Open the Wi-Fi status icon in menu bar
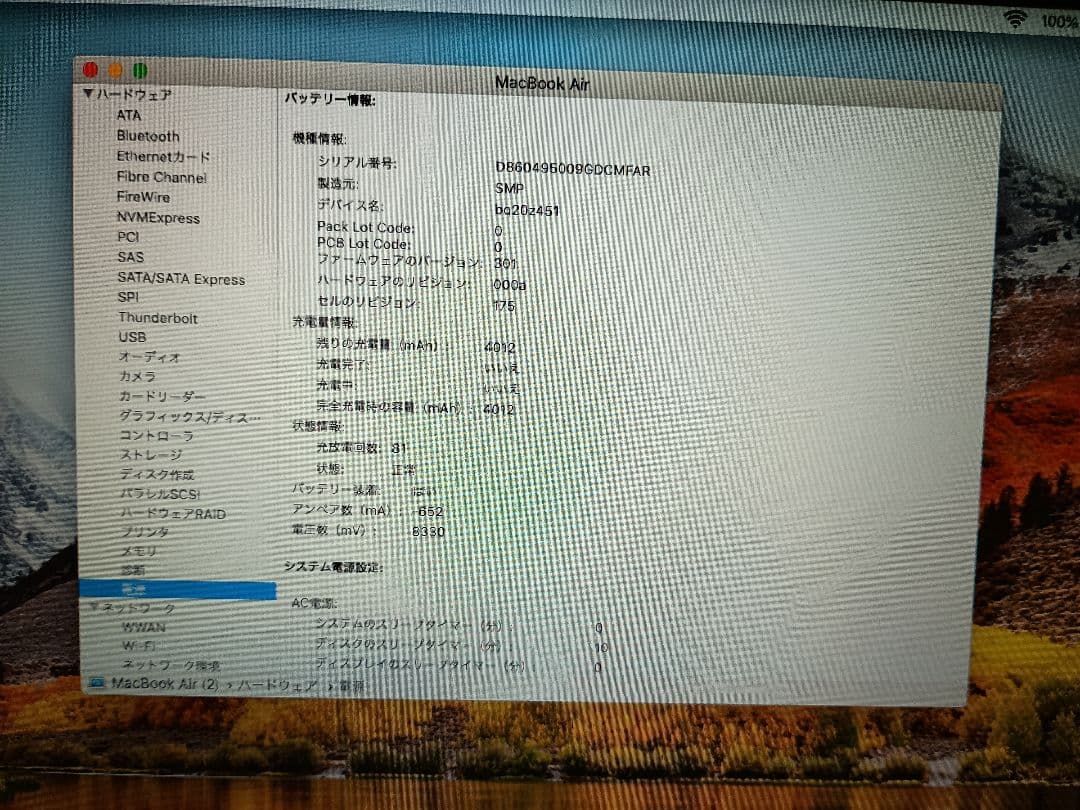Viewport: 1080px width, 810px height. (x=1015, y=18)
